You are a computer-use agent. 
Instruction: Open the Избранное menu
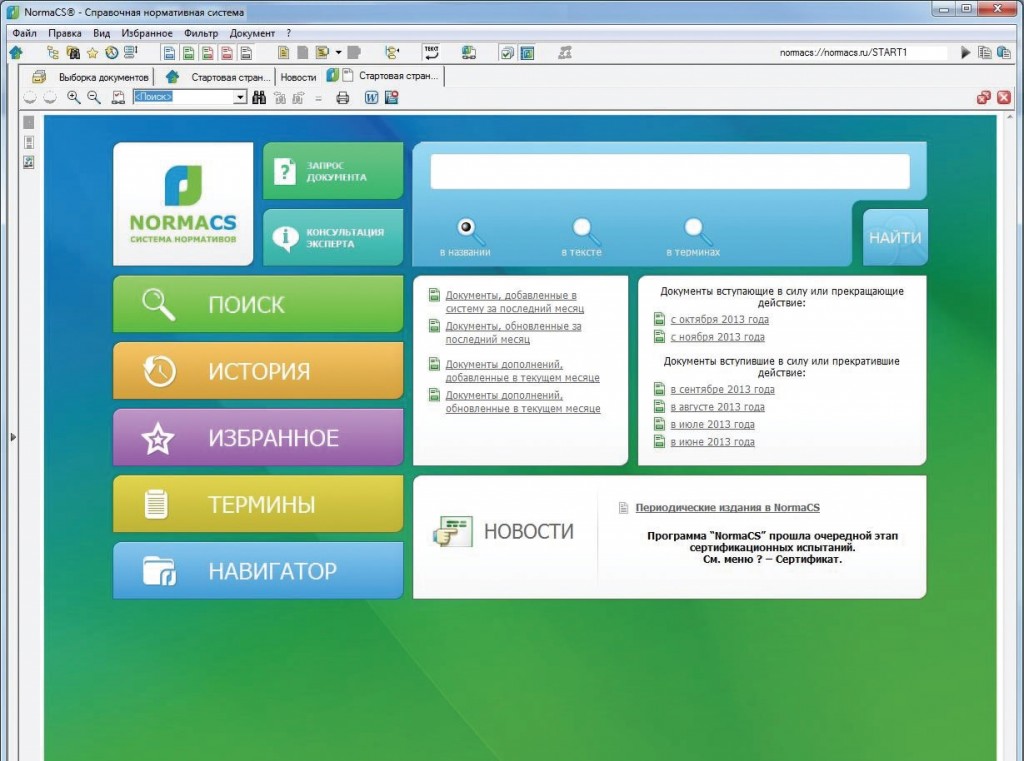(147, 33)
